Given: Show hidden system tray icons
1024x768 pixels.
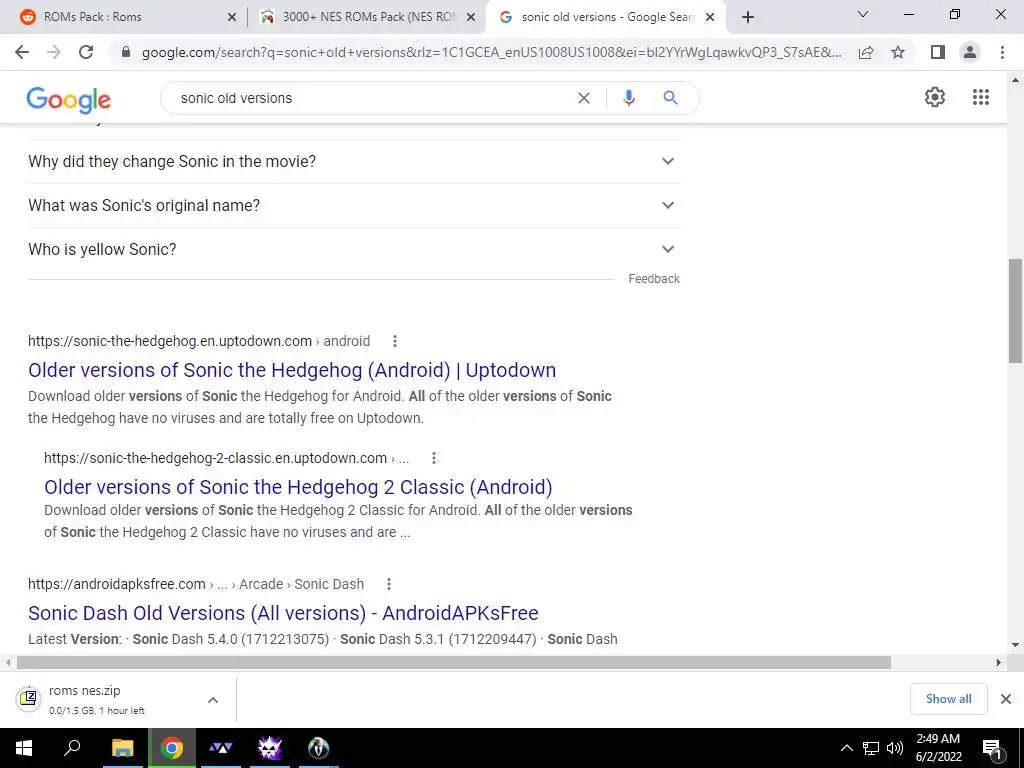Looking at the screenshot, I should click(846, 748).
